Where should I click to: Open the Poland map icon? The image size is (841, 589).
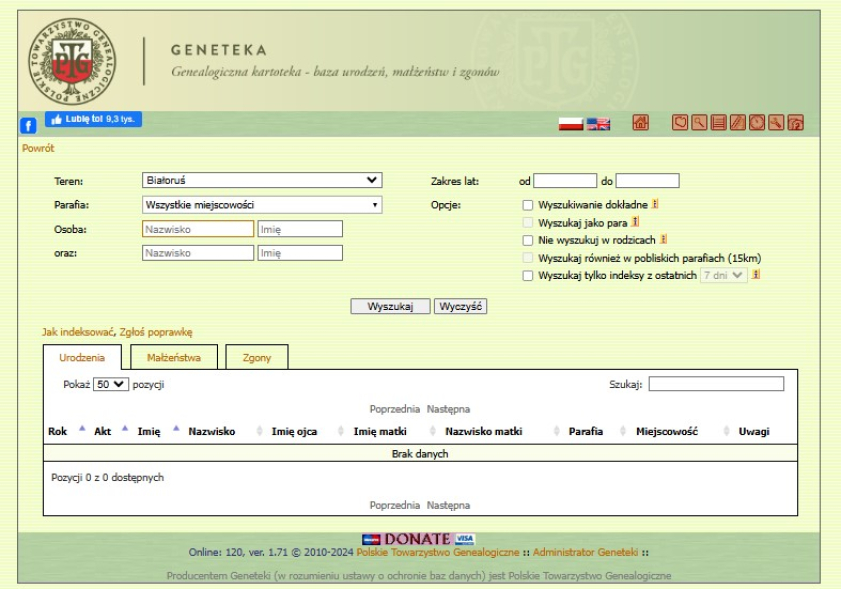[x=680, y=123]
